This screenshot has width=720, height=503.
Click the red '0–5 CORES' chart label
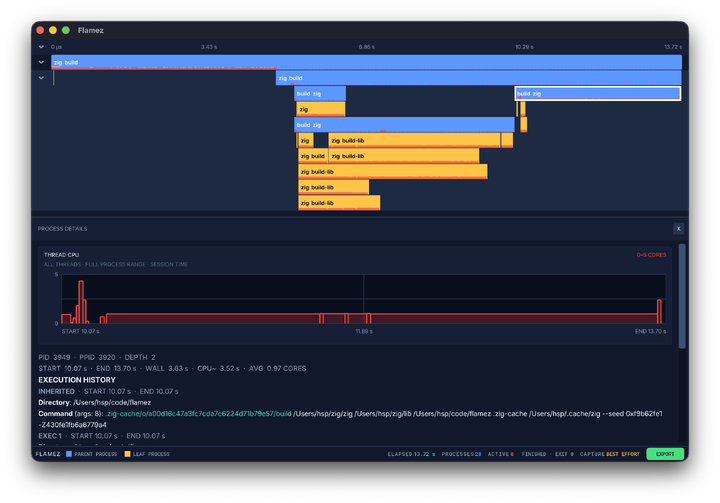click(651, 254)
